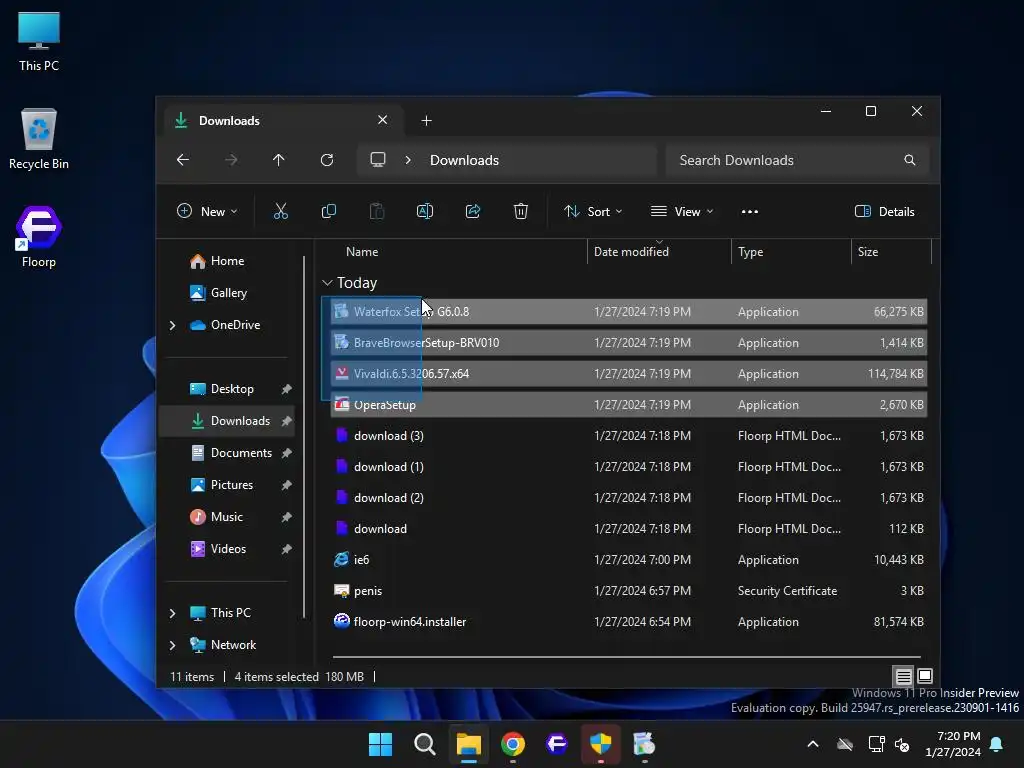Click the Search Downloads field
Image resolution: width=1024 pixels, height=768 pixels.
click(797, 160)
